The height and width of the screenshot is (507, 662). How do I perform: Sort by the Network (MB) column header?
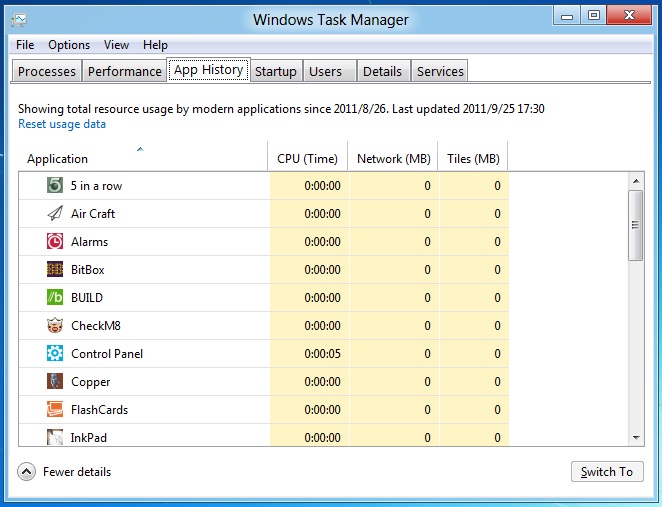tap(393, 156)
